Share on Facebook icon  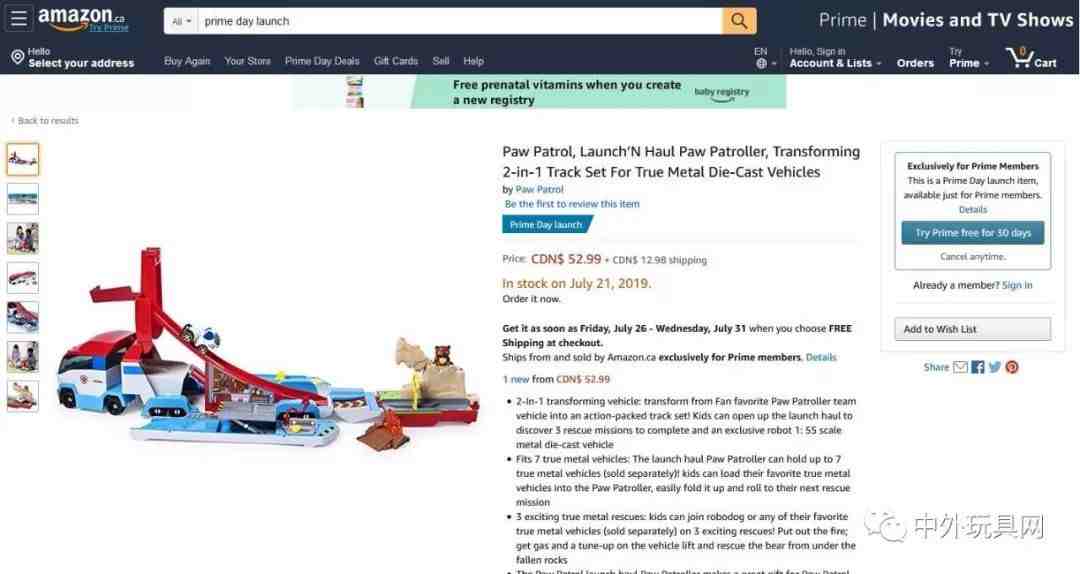click(978, 367)
